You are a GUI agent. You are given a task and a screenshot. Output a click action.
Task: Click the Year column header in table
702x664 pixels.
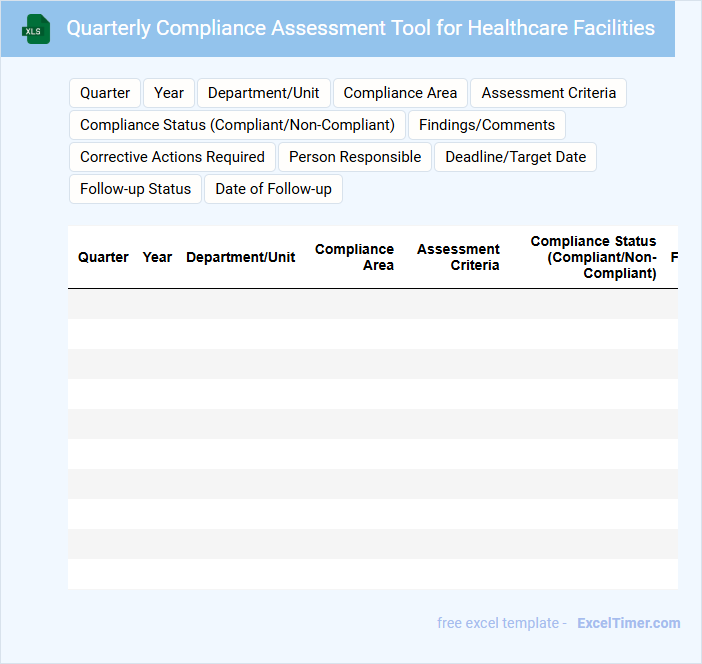157,257
